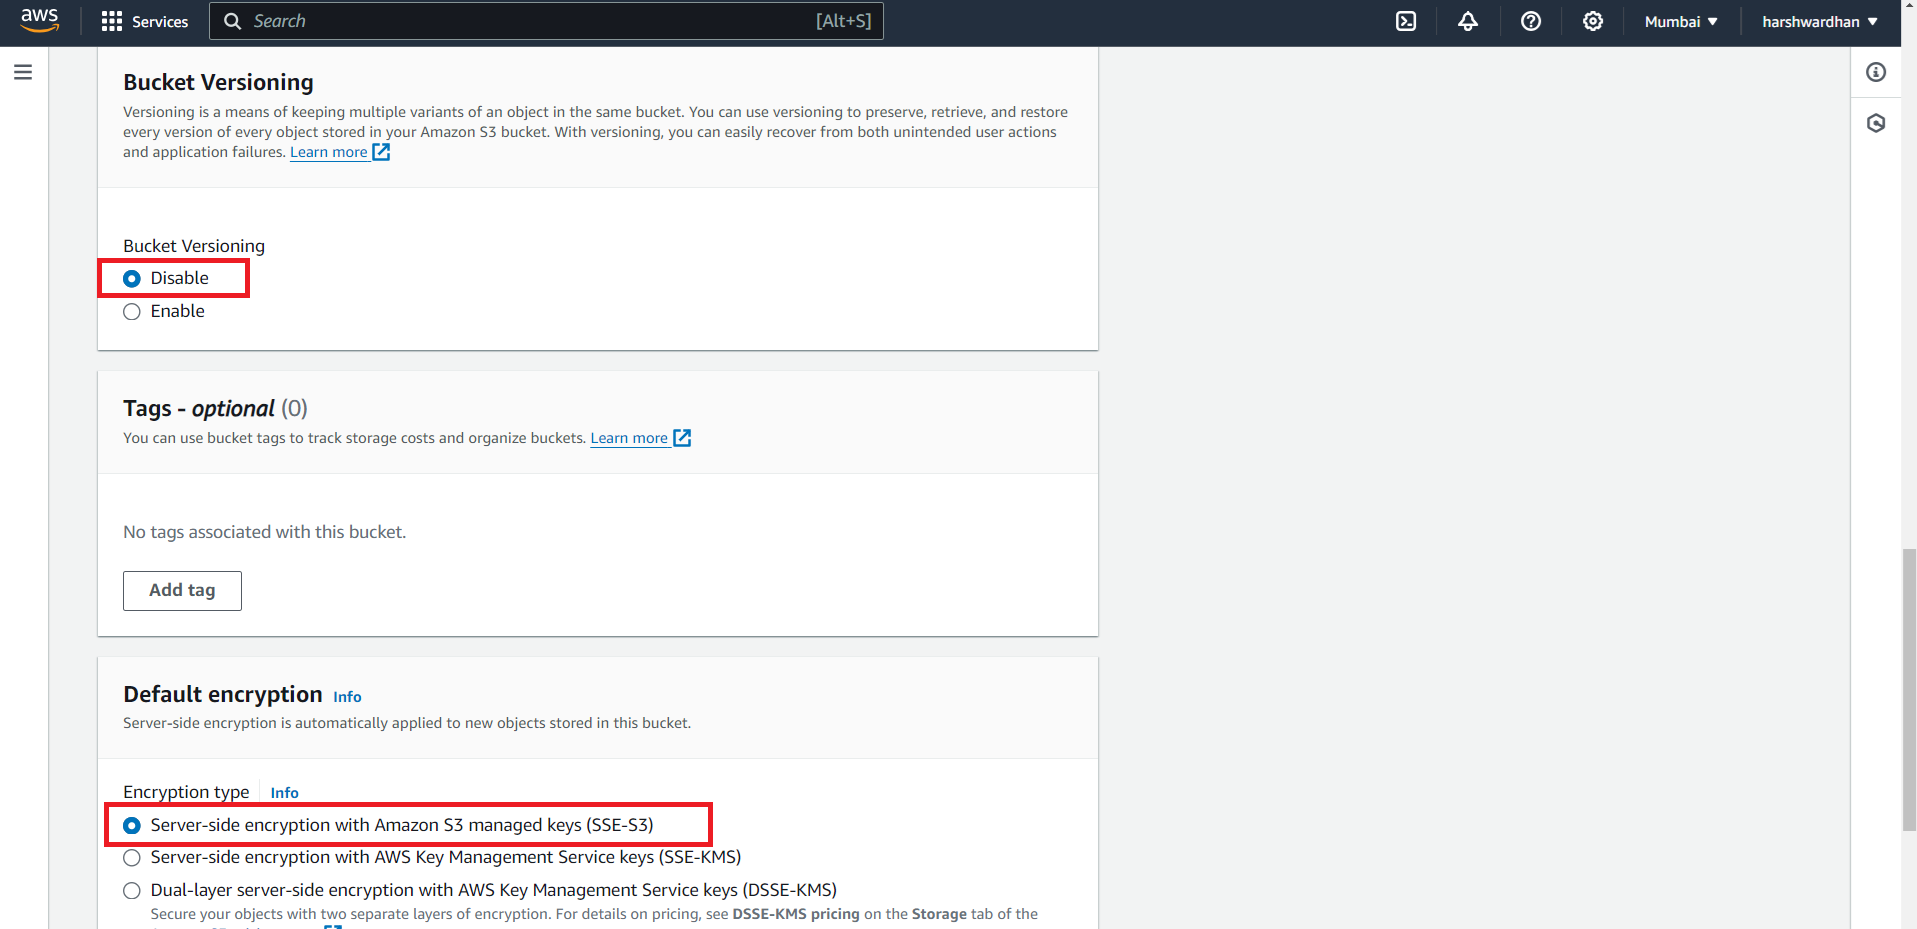Open the notifications bell
This screenshot has width=1917, height=929.
pos(1468,21)
